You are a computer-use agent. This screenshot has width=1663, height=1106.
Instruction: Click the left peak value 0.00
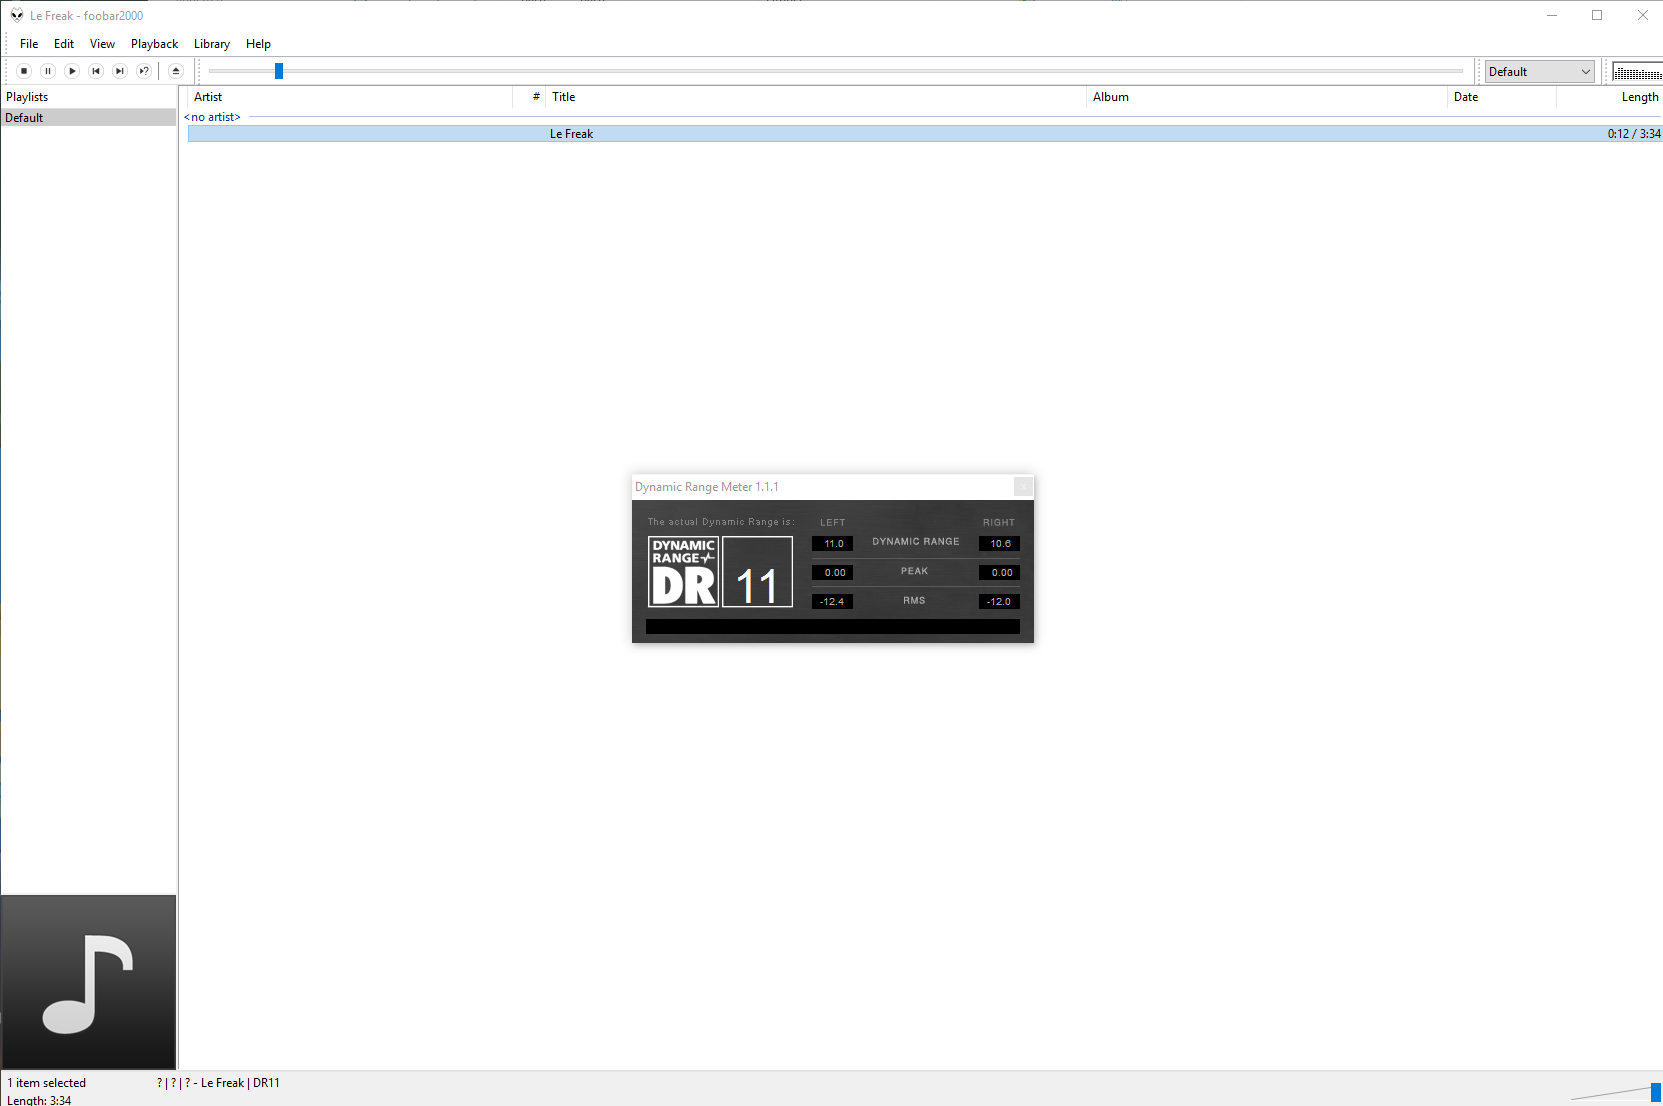point(833,573)
